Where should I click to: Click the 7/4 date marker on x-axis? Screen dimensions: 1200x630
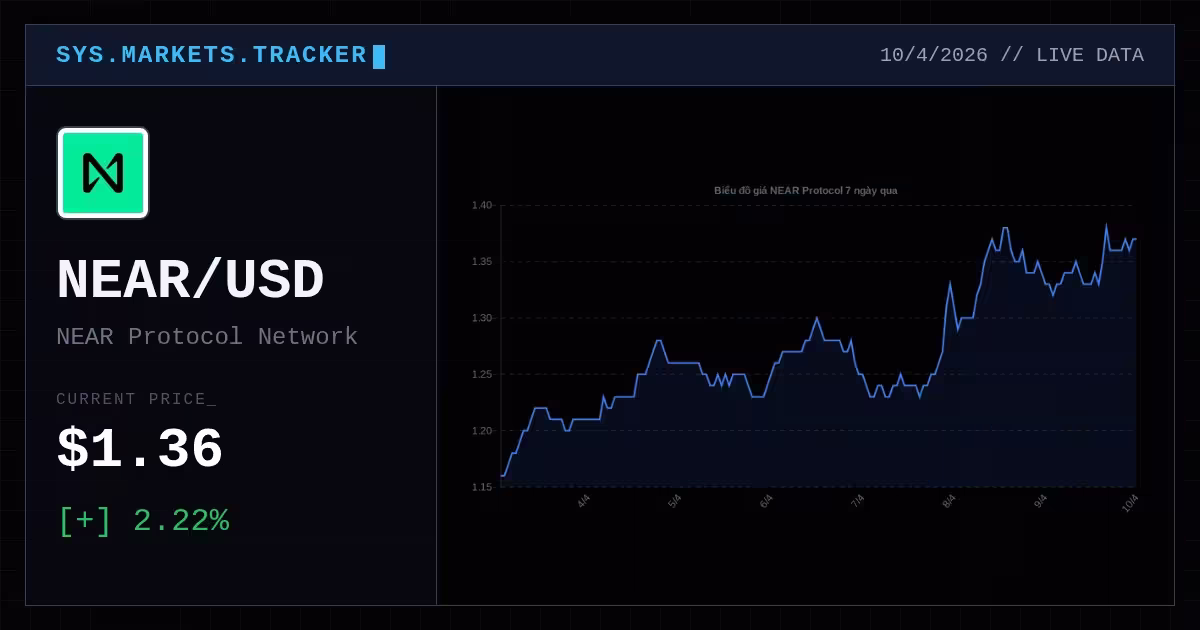click(857, 500)
